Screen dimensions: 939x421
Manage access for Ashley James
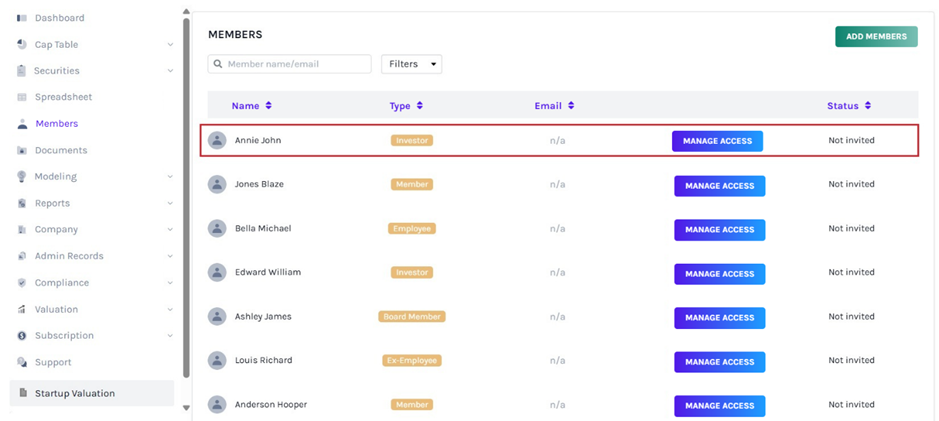pos(719,318)
